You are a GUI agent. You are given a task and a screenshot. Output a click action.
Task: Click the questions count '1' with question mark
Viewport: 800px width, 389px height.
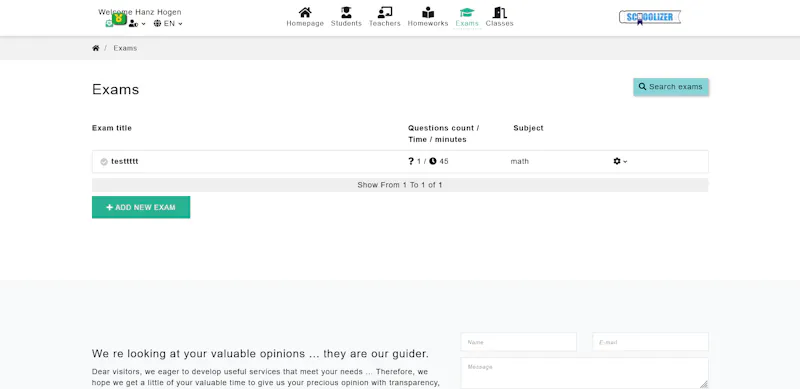(414, 161)
